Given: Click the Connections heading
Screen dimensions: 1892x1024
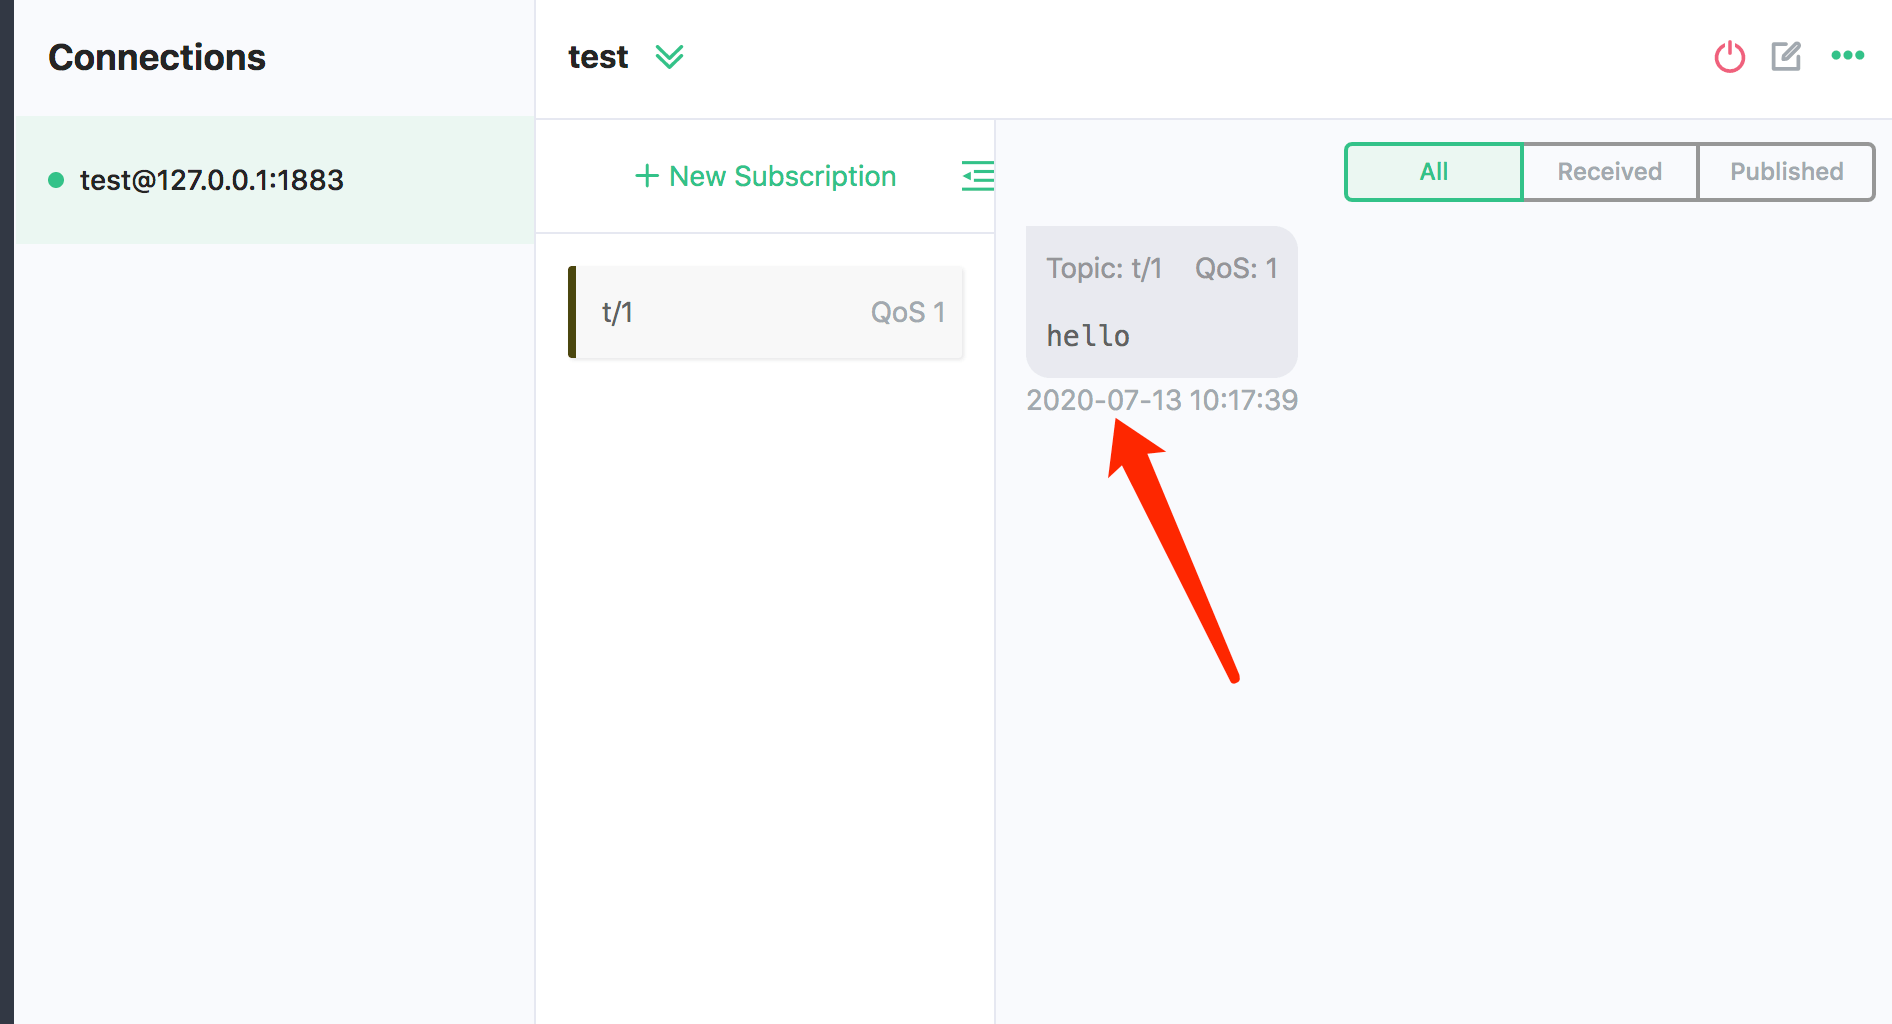Looking at the screenshot, I should [x=157, y=58].
